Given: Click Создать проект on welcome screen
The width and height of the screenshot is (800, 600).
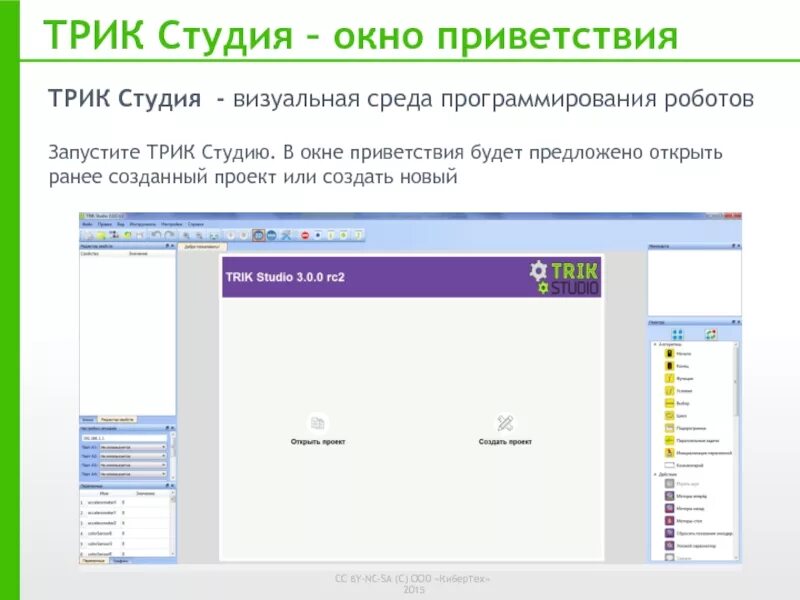Looking at the screenshot, I should click(505, 430).
